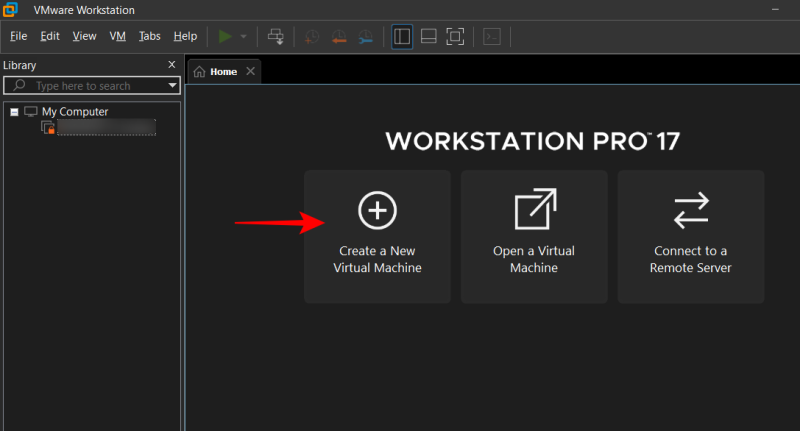This screenshot has height=431, width=800.
Task: Open the Snapshot Manager icon
Action: point(366,36)
